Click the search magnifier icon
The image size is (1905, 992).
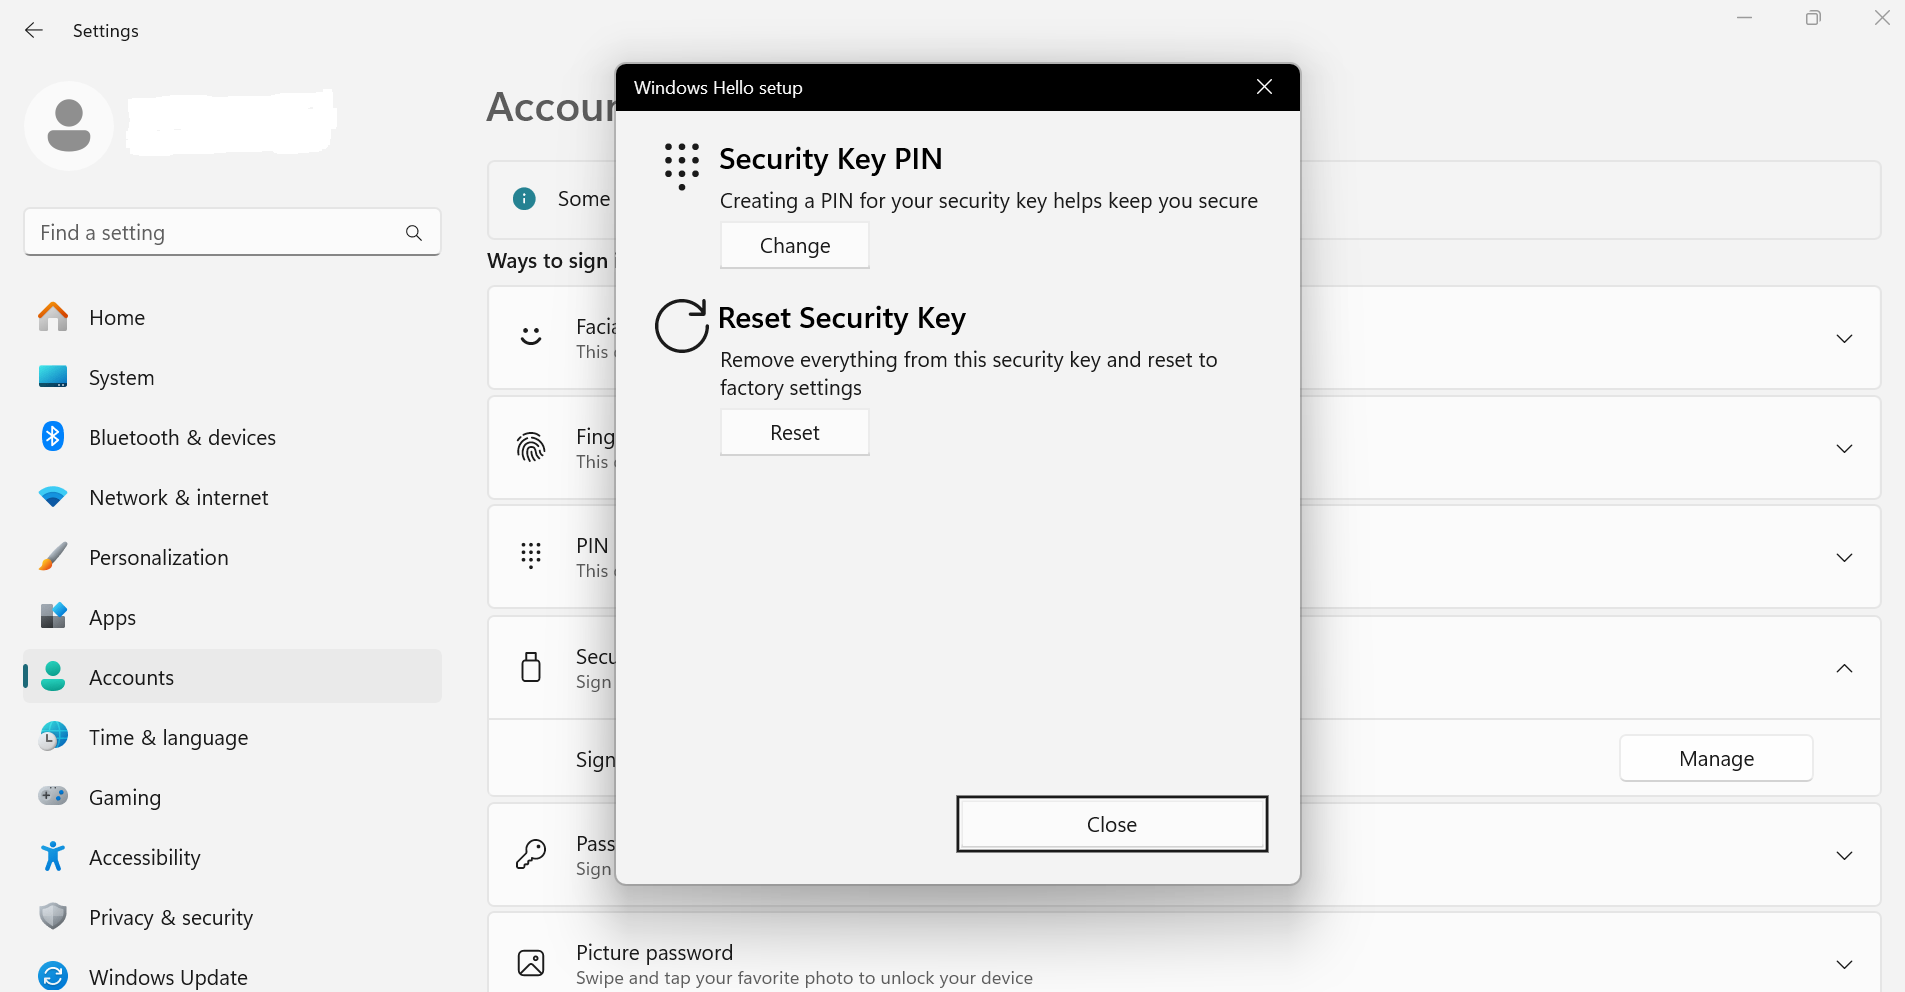coord(414,233)
